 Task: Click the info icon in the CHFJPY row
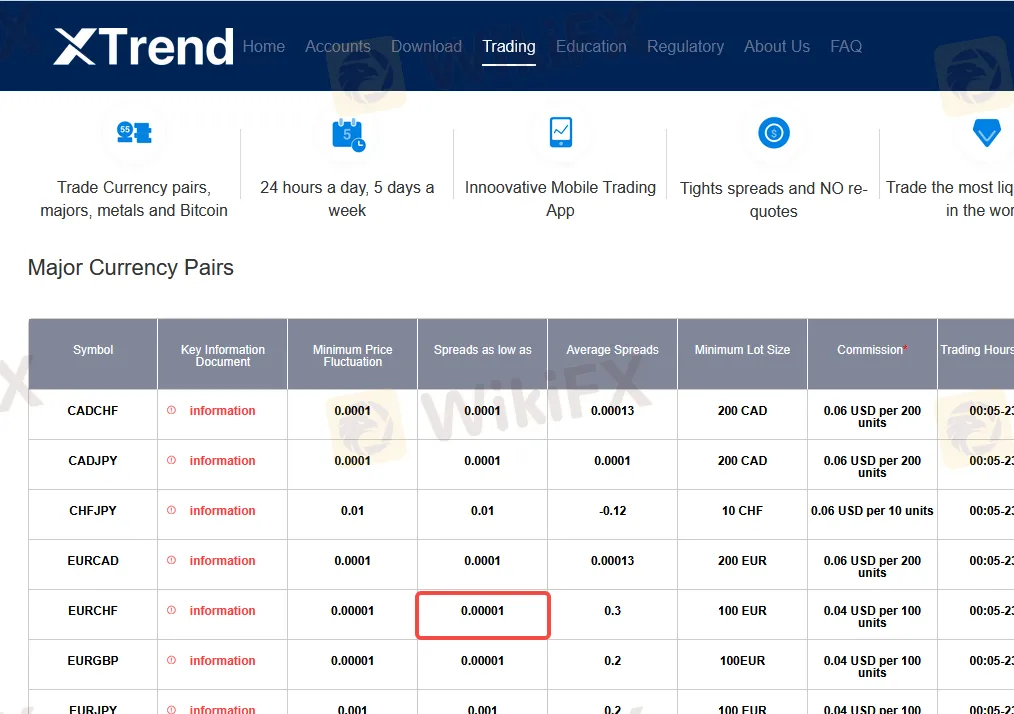171,510
